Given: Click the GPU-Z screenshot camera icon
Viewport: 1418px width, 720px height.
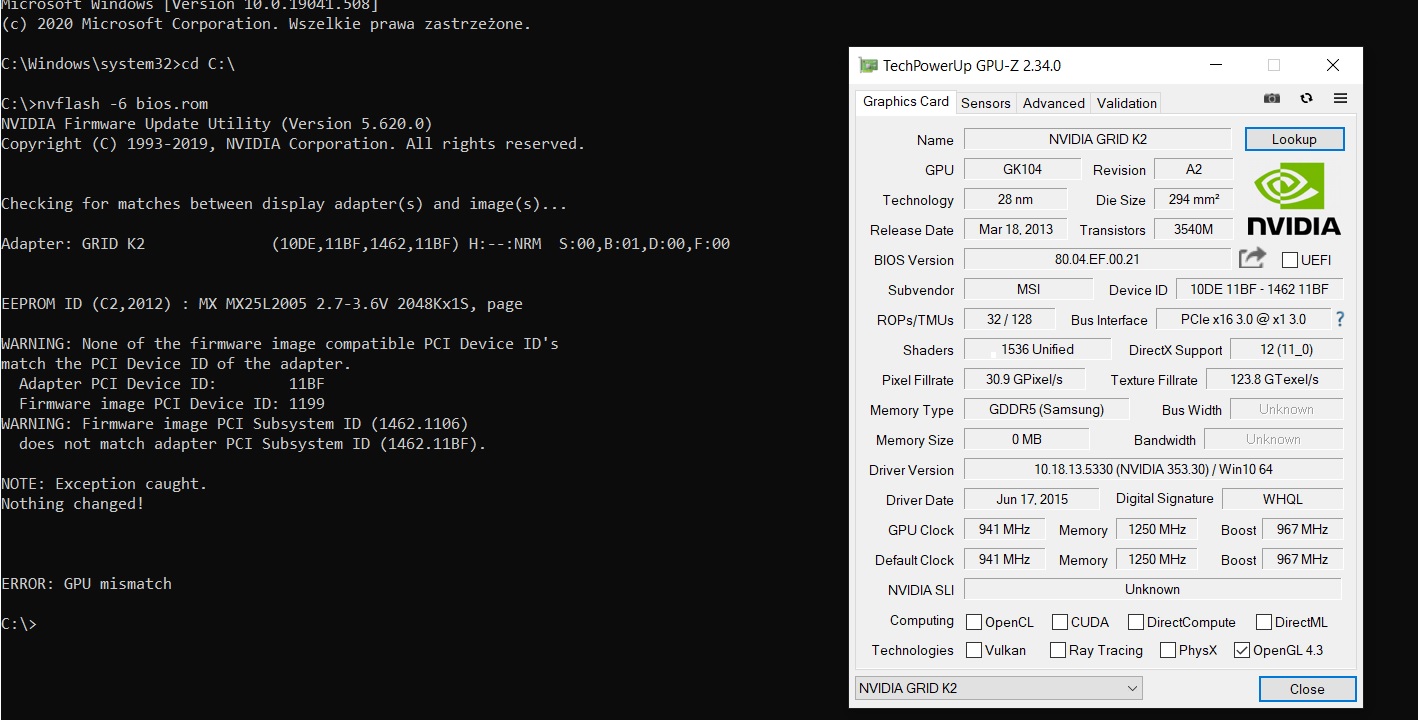Looking at the screenshot, I should point(1272,99).
